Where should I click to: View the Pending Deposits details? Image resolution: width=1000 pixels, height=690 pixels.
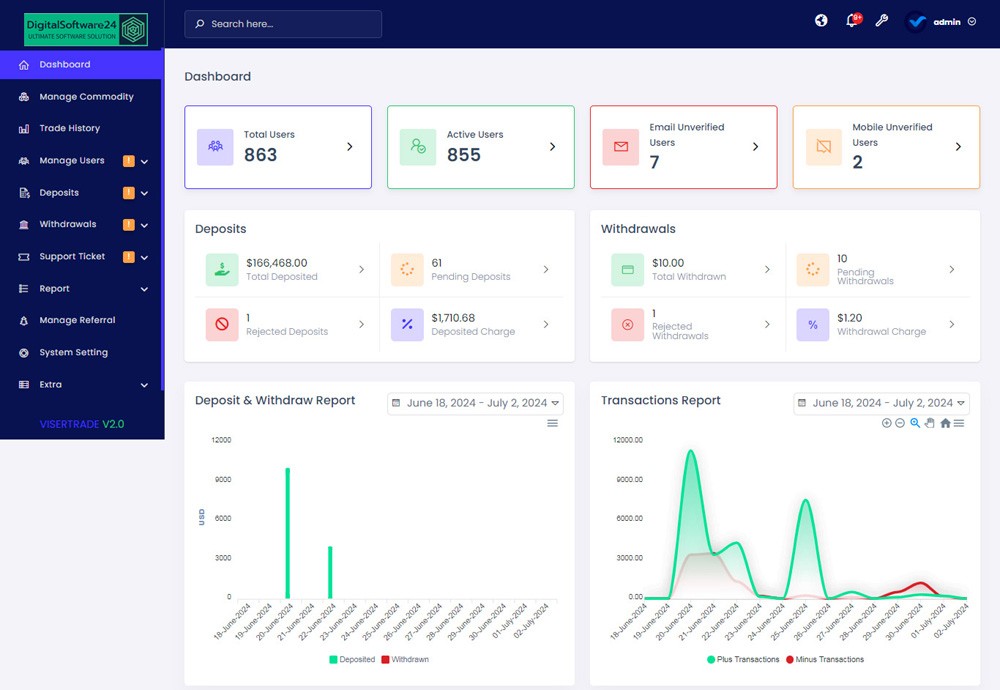471,269
